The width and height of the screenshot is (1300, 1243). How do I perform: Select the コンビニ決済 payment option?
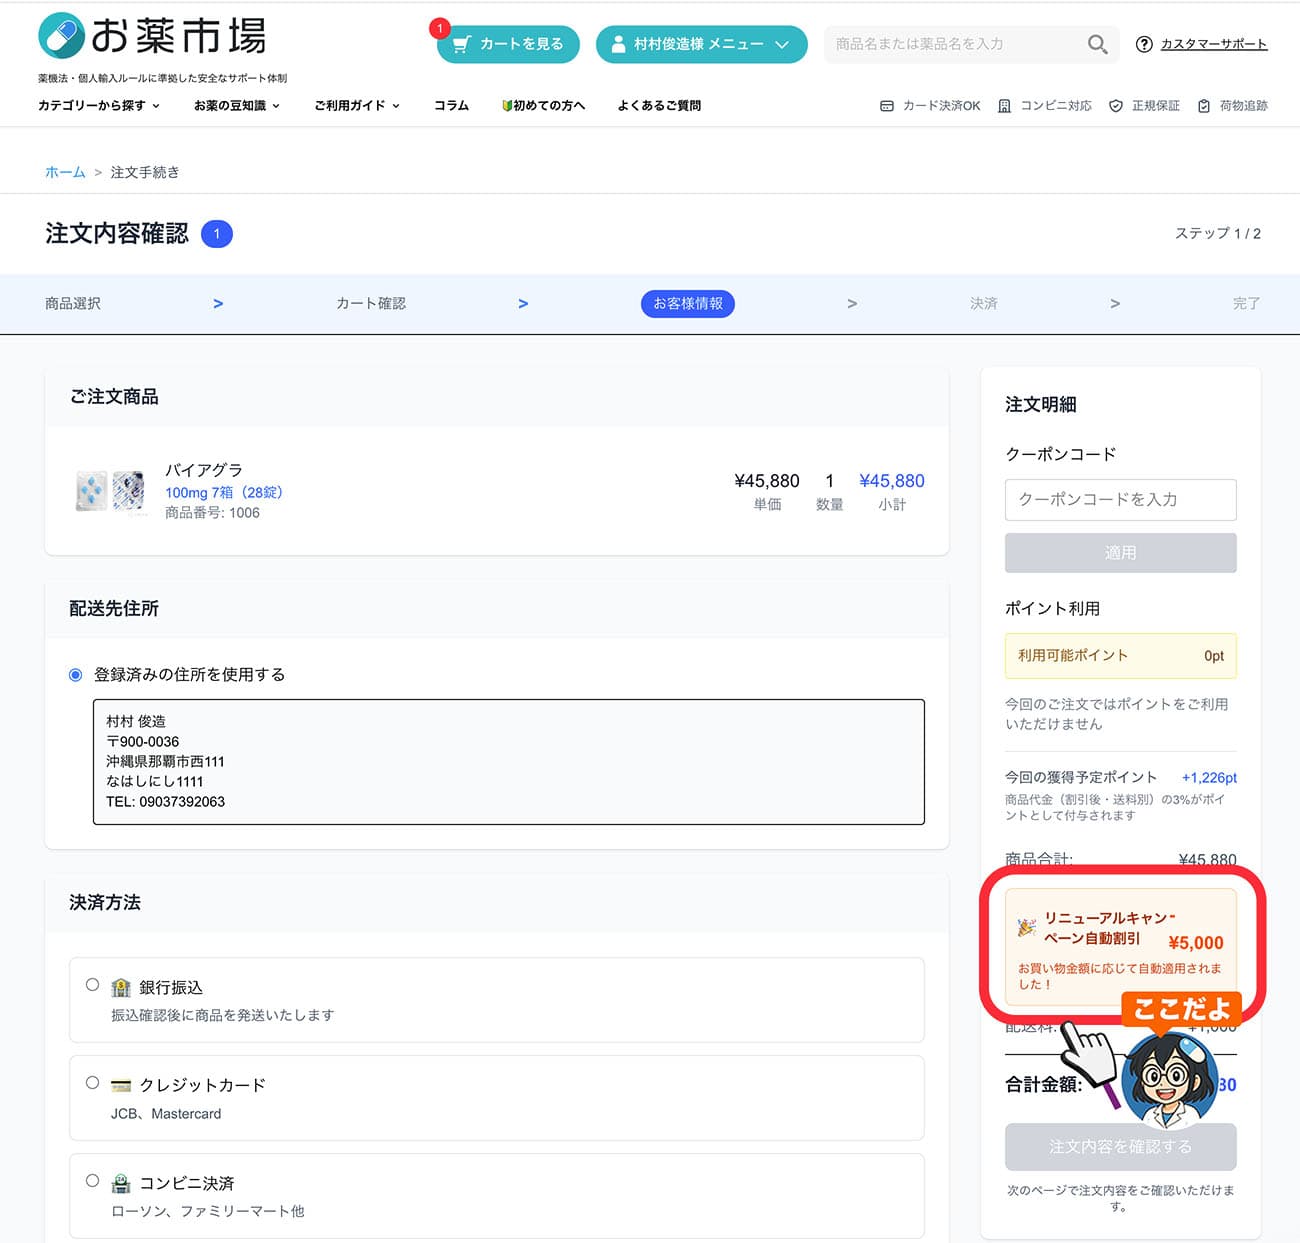[x=92, y=1180]
